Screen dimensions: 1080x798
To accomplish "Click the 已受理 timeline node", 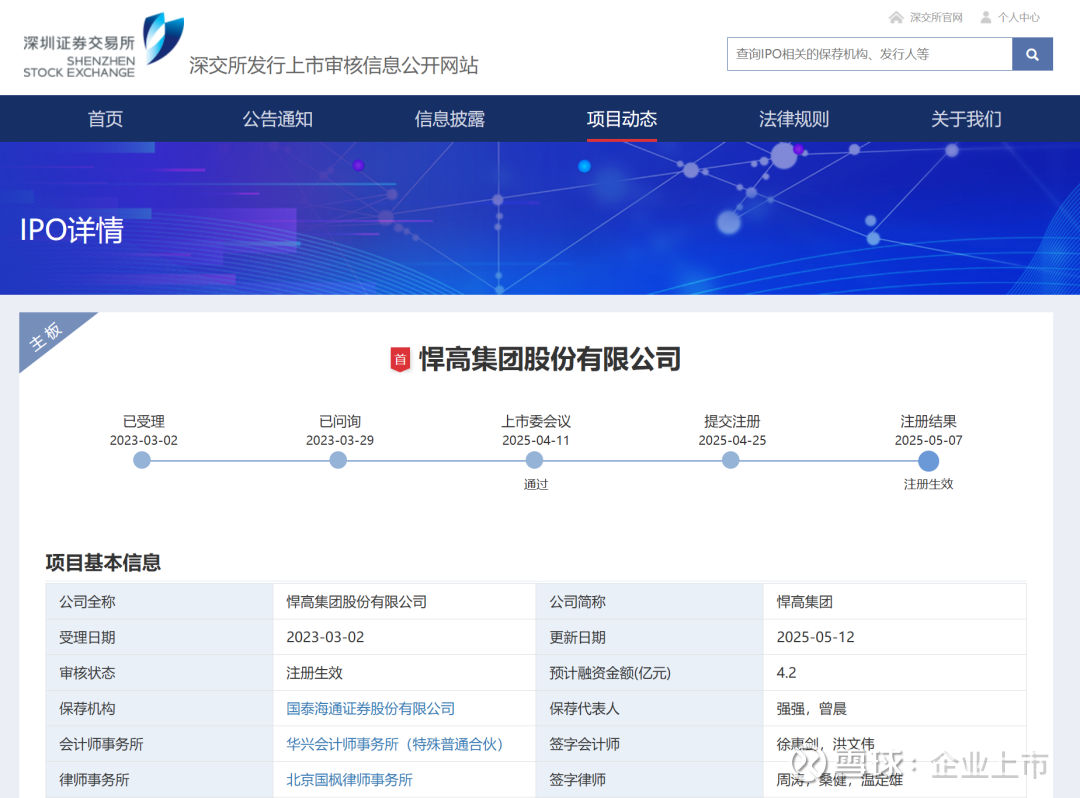I will click(x=142, y=460).
